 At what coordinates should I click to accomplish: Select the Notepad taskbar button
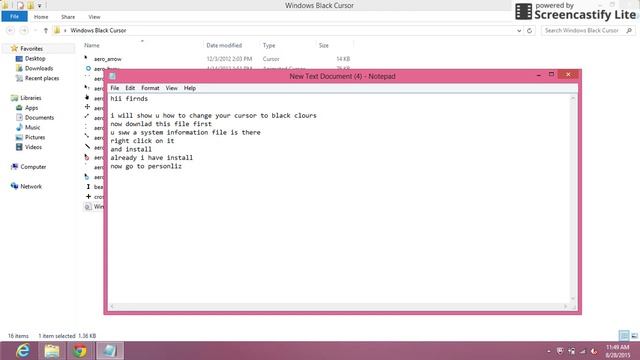[x=110, y=351]
